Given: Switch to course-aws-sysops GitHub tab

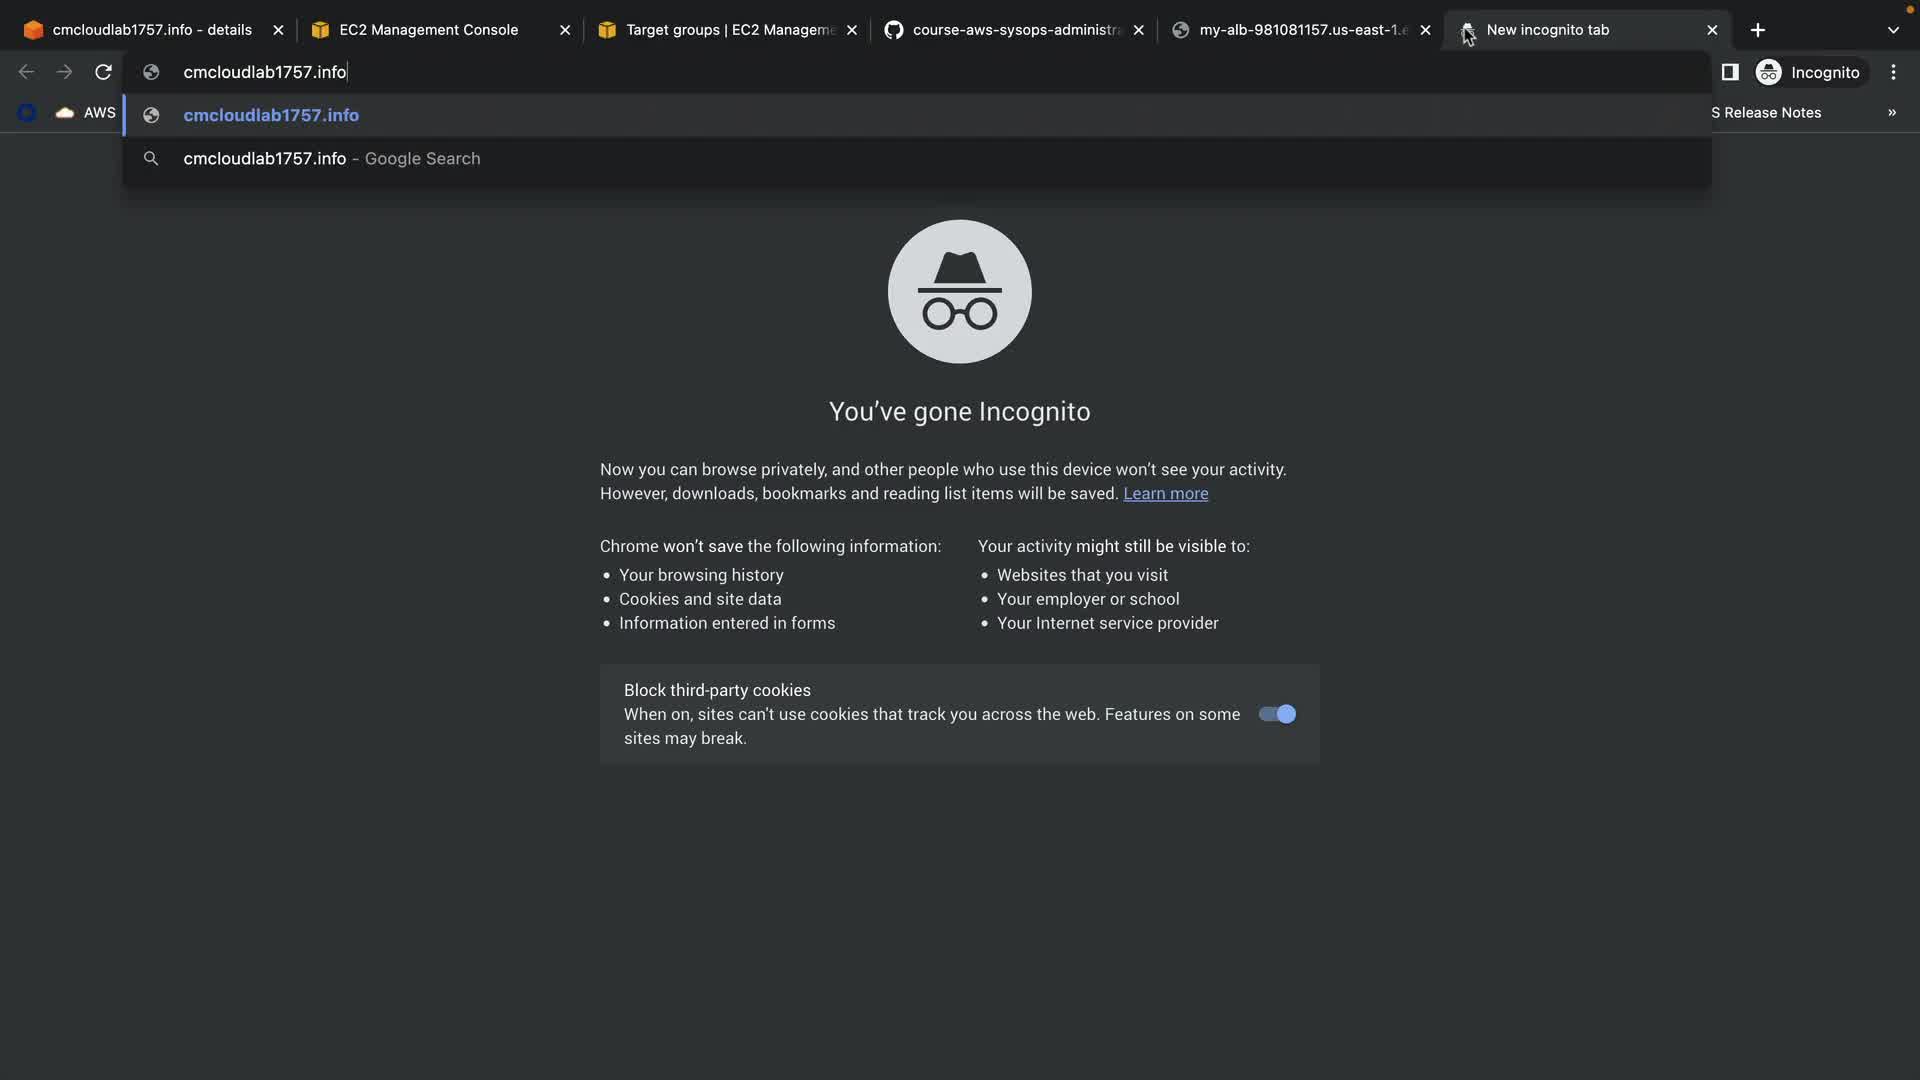Looking at the screenshot, I should (x=1015, y=30).
